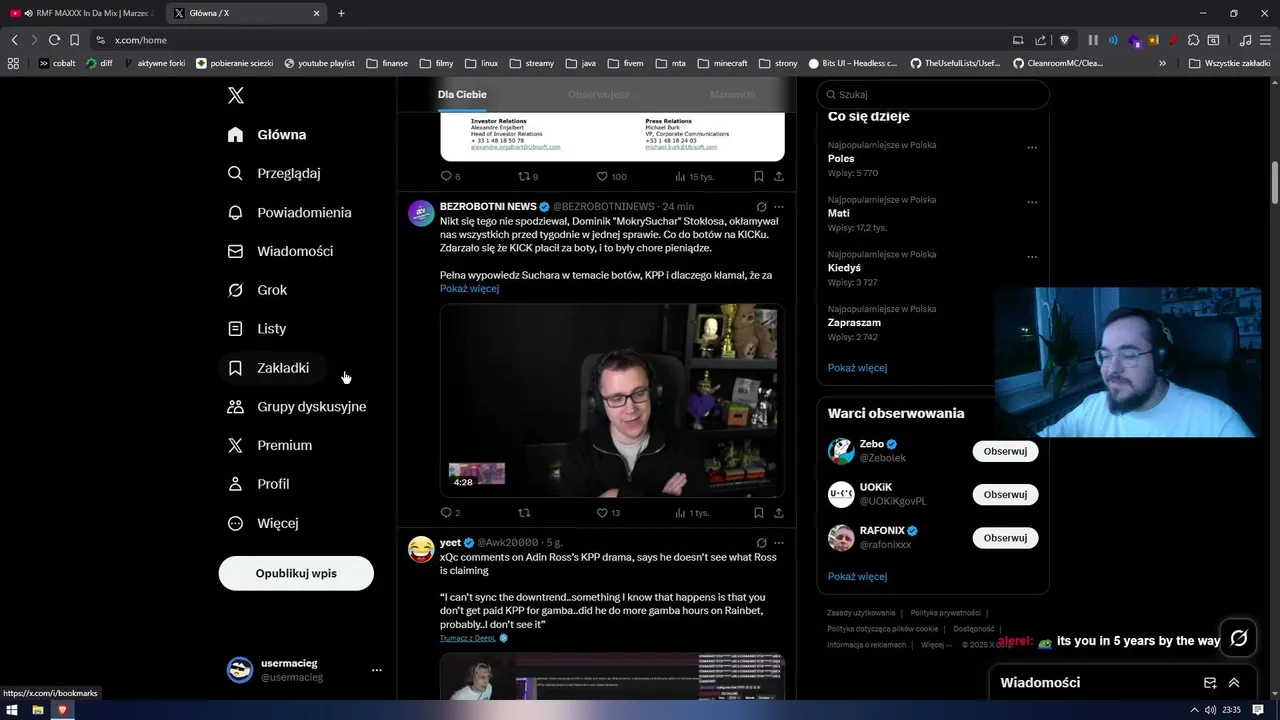Click the Brave shields icon

[x=1064, y=40]
